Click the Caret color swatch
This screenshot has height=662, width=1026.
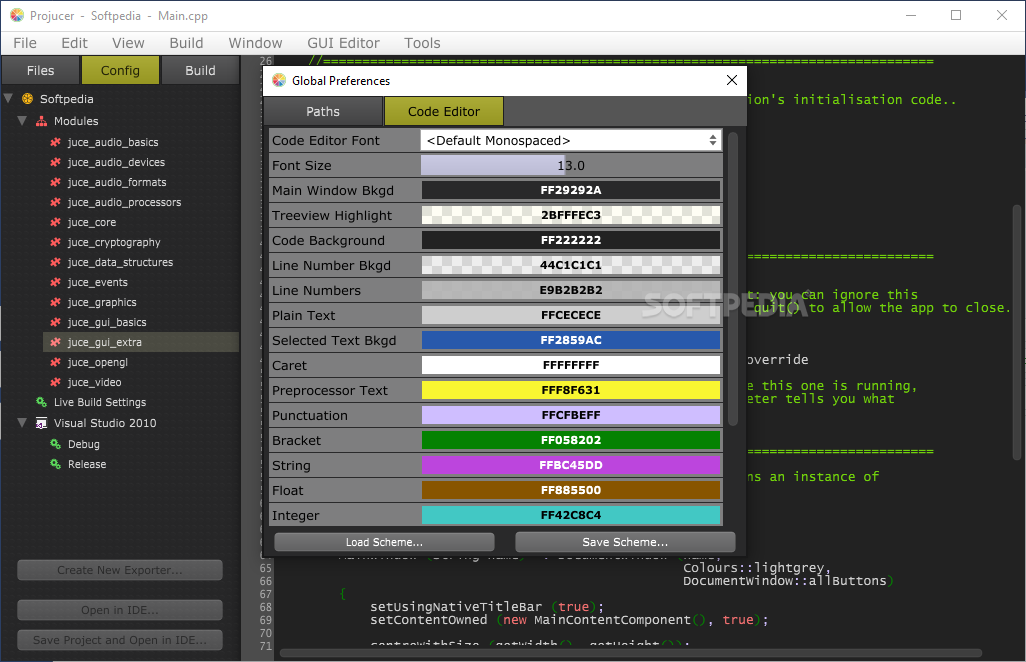click(571, 365)
